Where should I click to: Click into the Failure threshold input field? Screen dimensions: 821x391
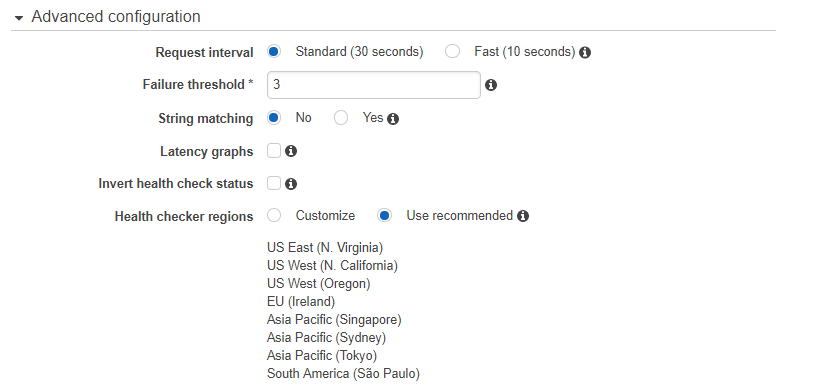[x=374, y=85]
